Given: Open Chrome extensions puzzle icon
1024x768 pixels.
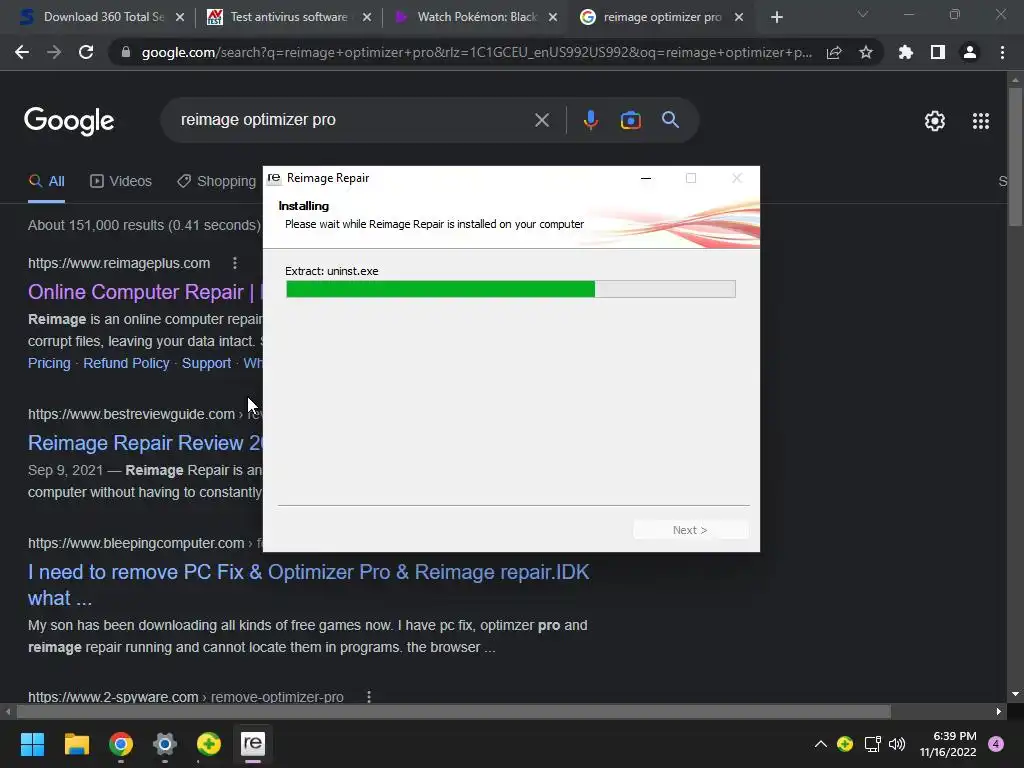Looking at the screenshot, I should 906,52.
